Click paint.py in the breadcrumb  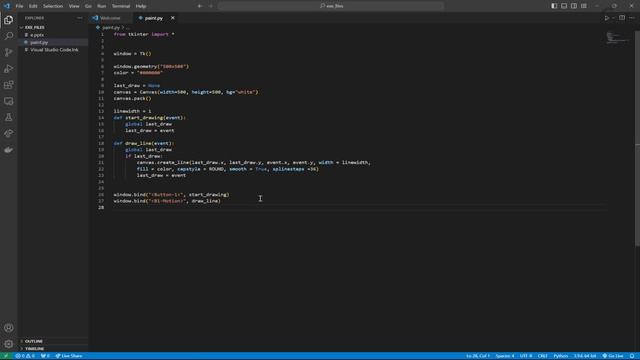(x=111, y=27)
